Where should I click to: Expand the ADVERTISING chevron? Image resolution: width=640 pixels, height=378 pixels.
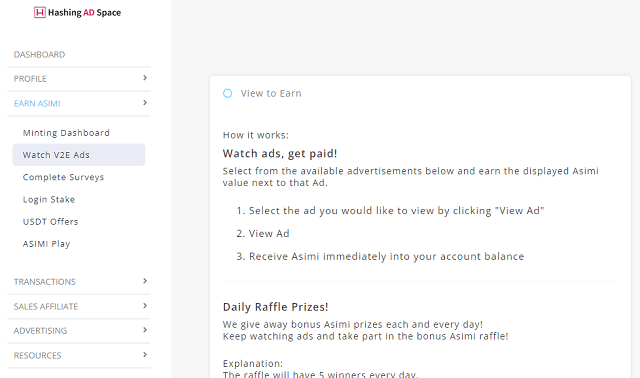[x=145, y=330]
